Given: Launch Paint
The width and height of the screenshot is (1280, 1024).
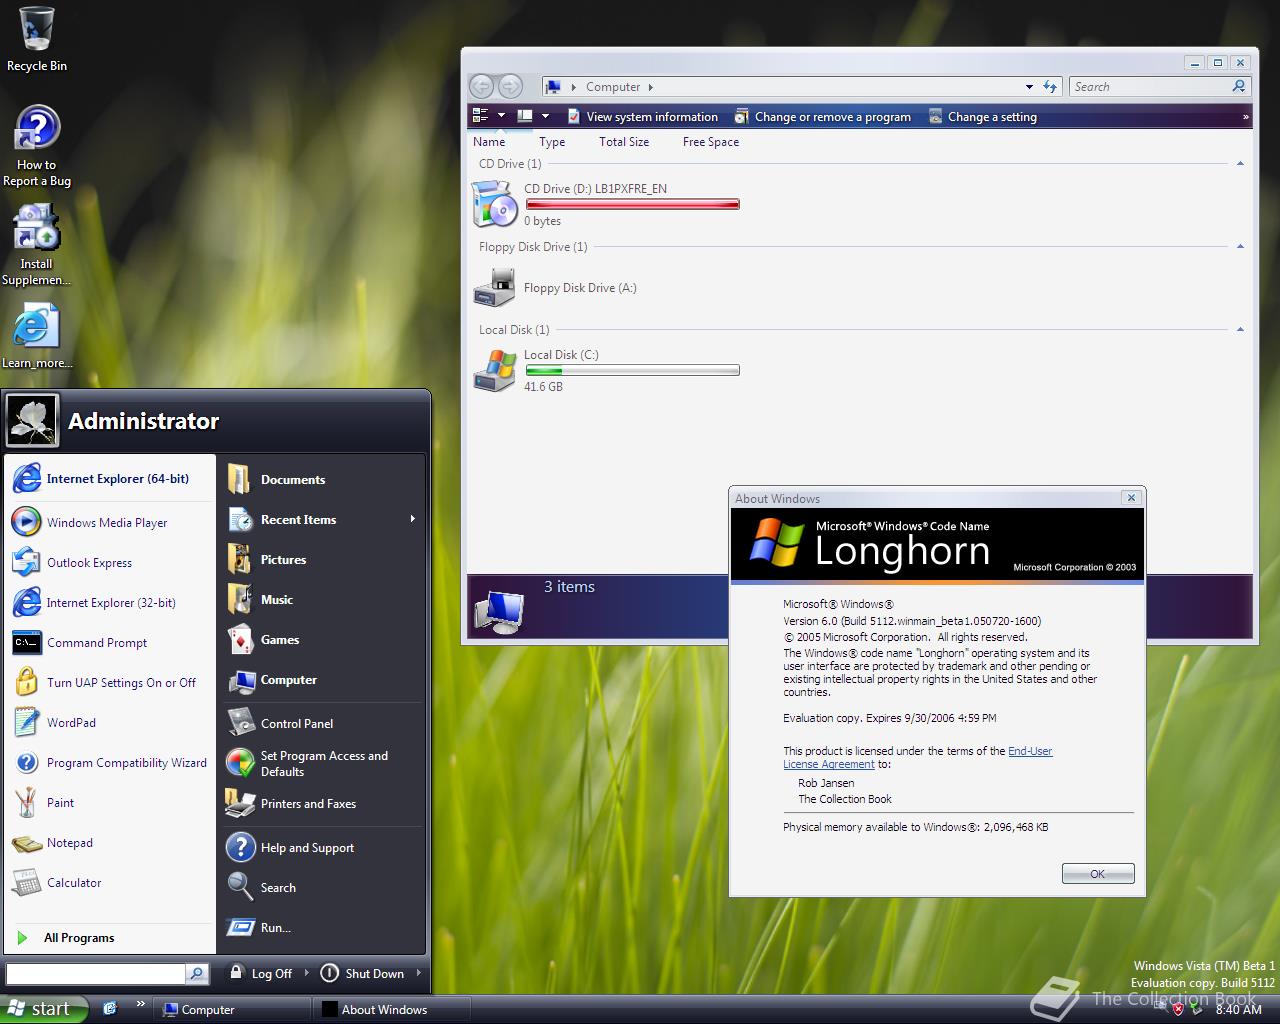Looking at the screenshot, I should (109, 802).
